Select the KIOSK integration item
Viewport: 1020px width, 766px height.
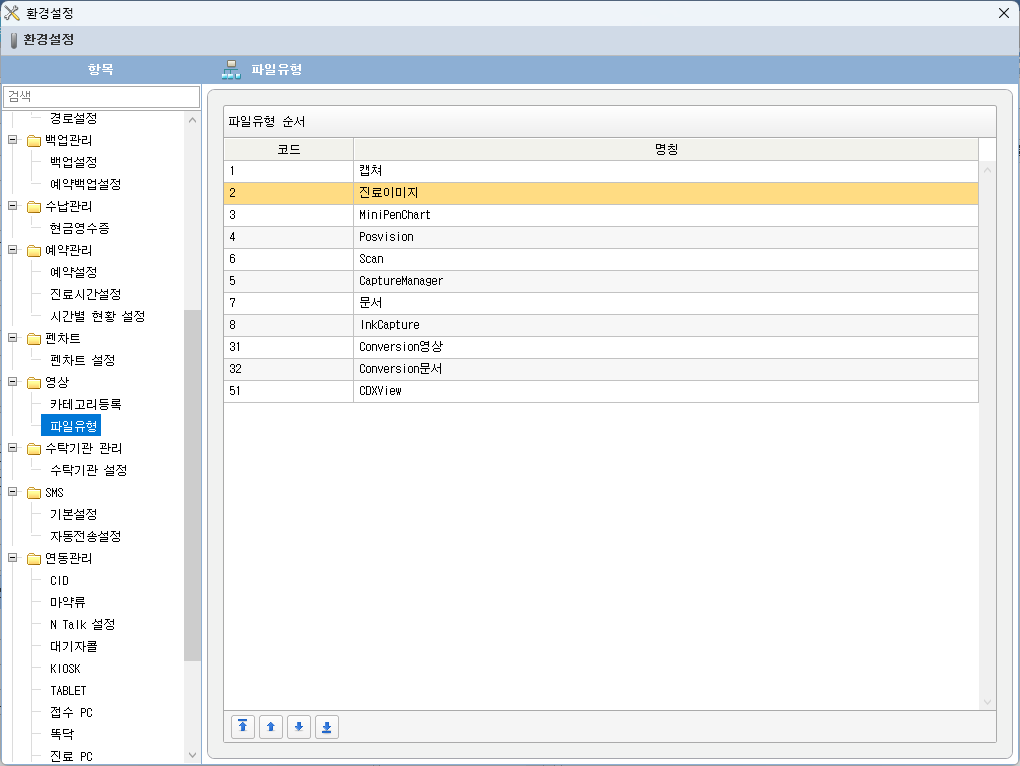65,669
